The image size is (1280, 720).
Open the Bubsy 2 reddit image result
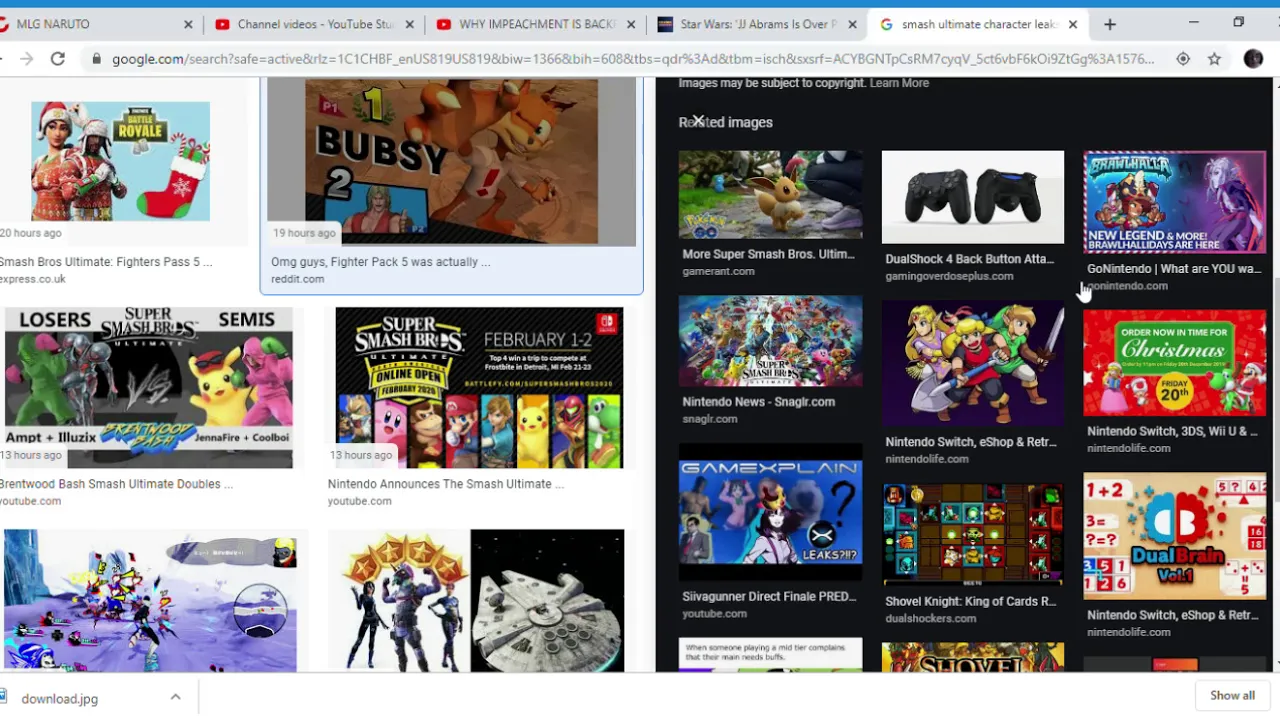[451, 162]
